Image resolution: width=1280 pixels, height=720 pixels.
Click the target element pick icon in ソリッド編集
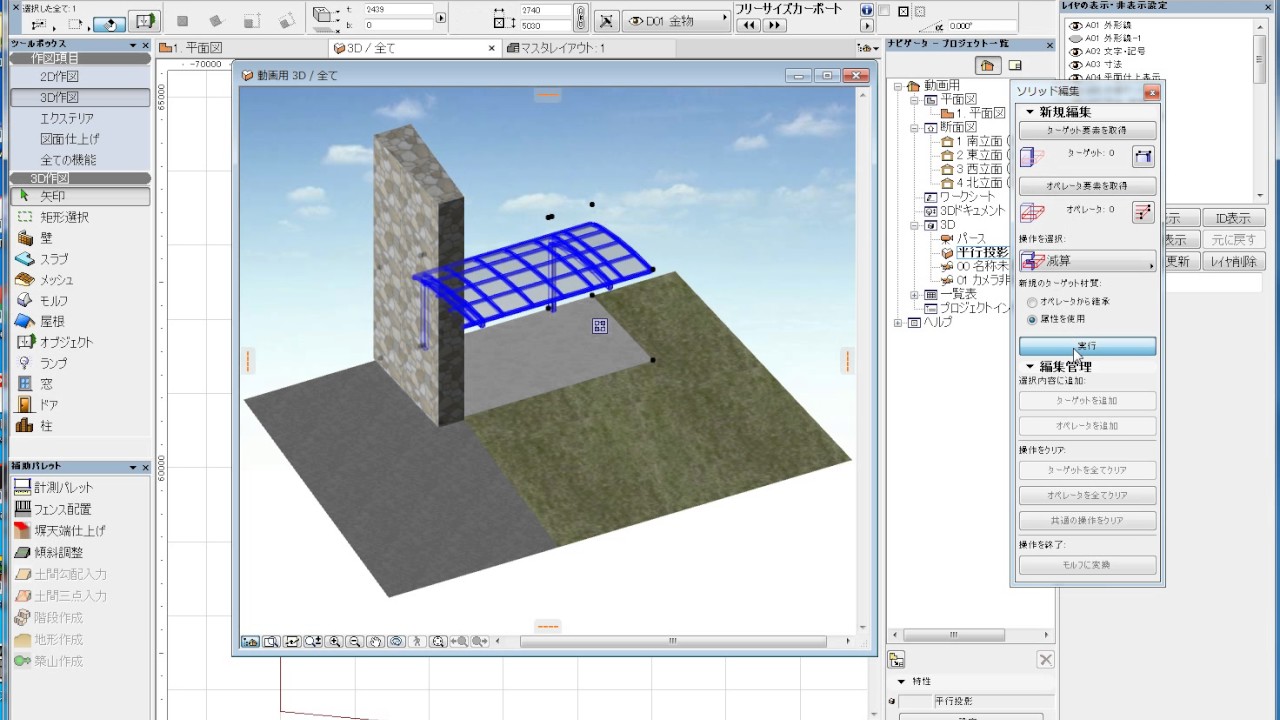(1143, 156)
